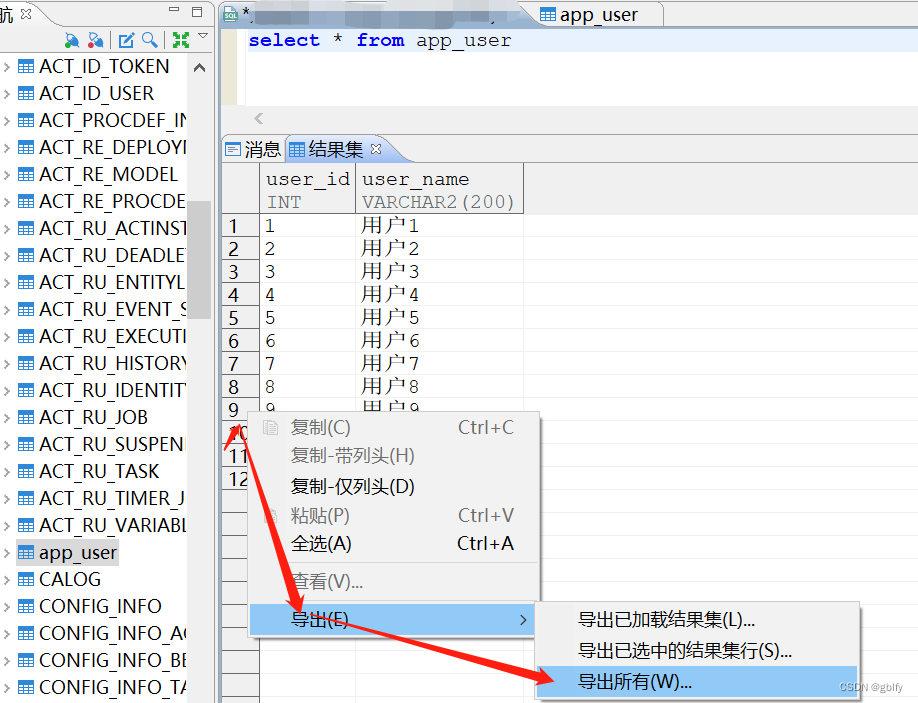Click the user_id column header
The image size is (918, 703).
308,189
